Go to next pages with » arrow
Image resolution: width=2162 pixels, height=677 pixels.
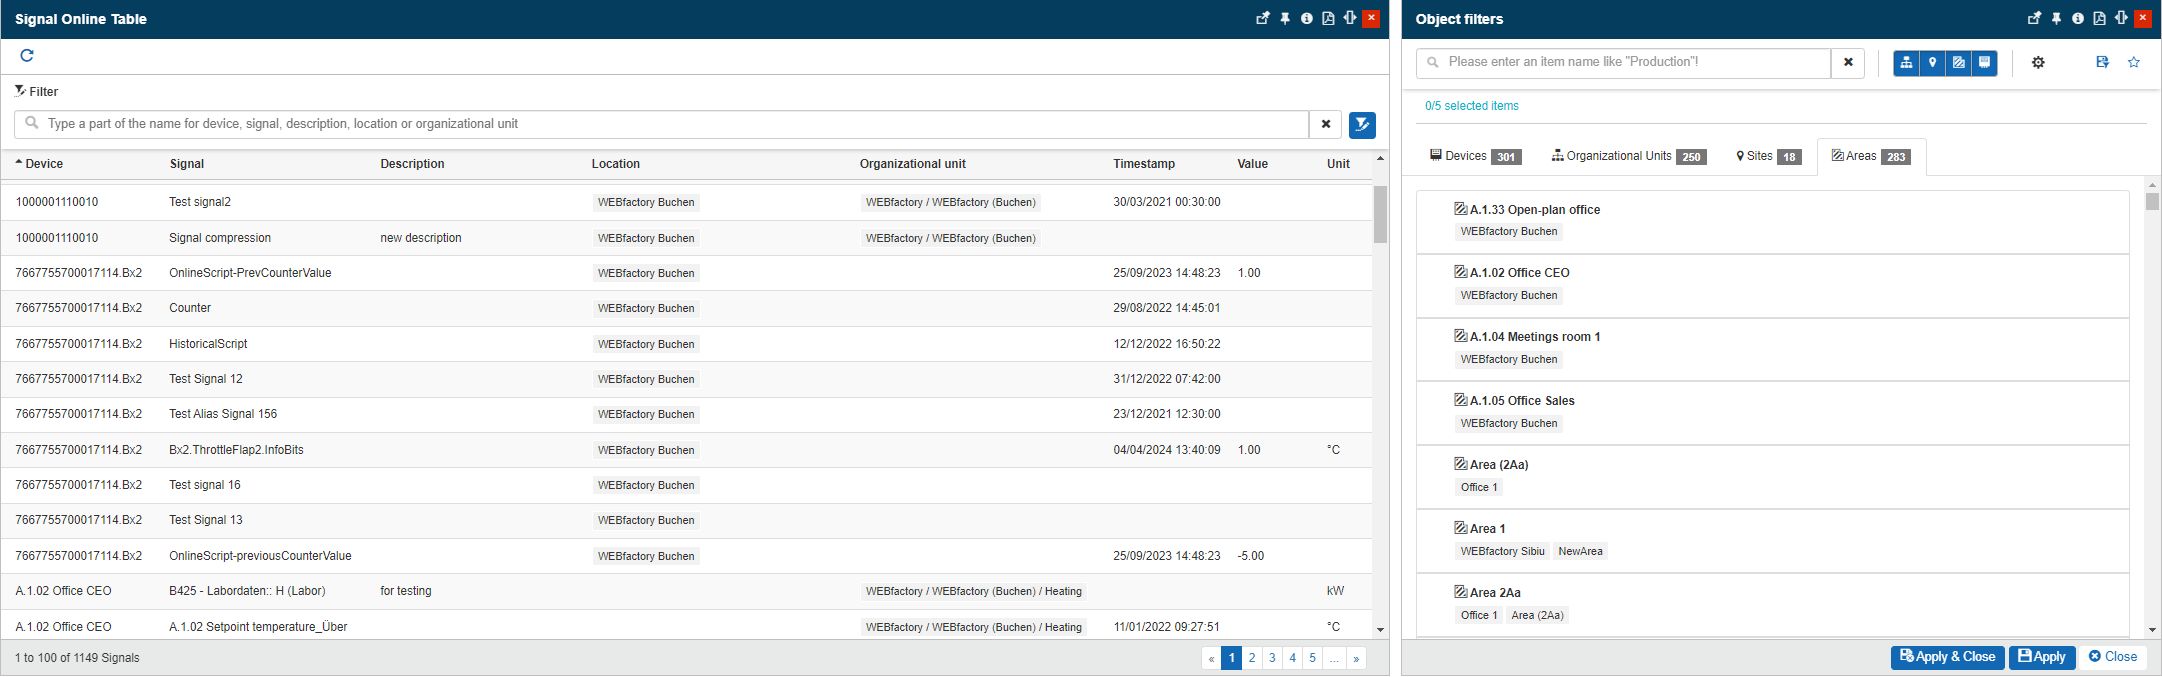click(x=1356, y=658)
